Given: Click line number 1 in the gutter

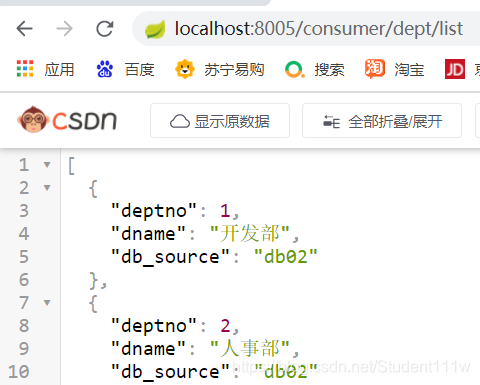Looking at the screenshot, I should point(24,165).
